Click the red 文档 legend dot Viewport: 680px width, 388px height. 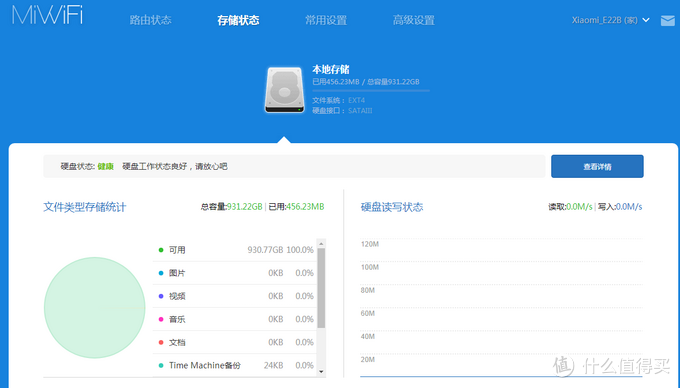click(161, 342)
